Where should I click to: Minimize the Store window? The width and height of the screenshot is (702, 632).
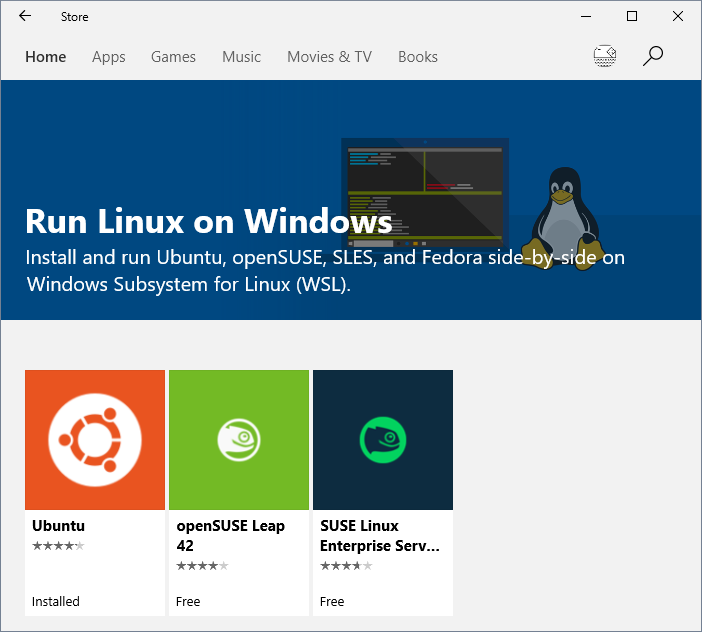[x=586, y=17]
